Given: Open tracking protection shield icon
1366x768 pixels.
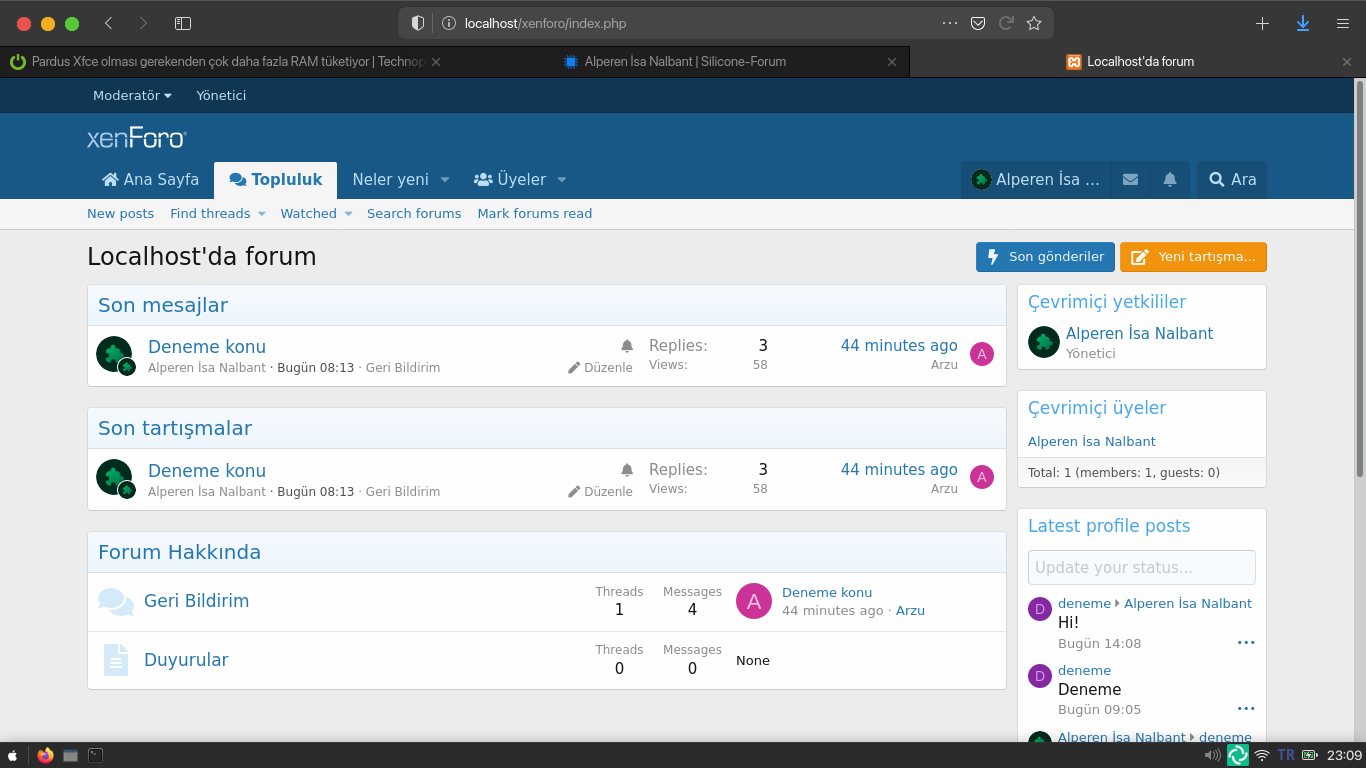Looking at the screenshot, I should 418,23.
